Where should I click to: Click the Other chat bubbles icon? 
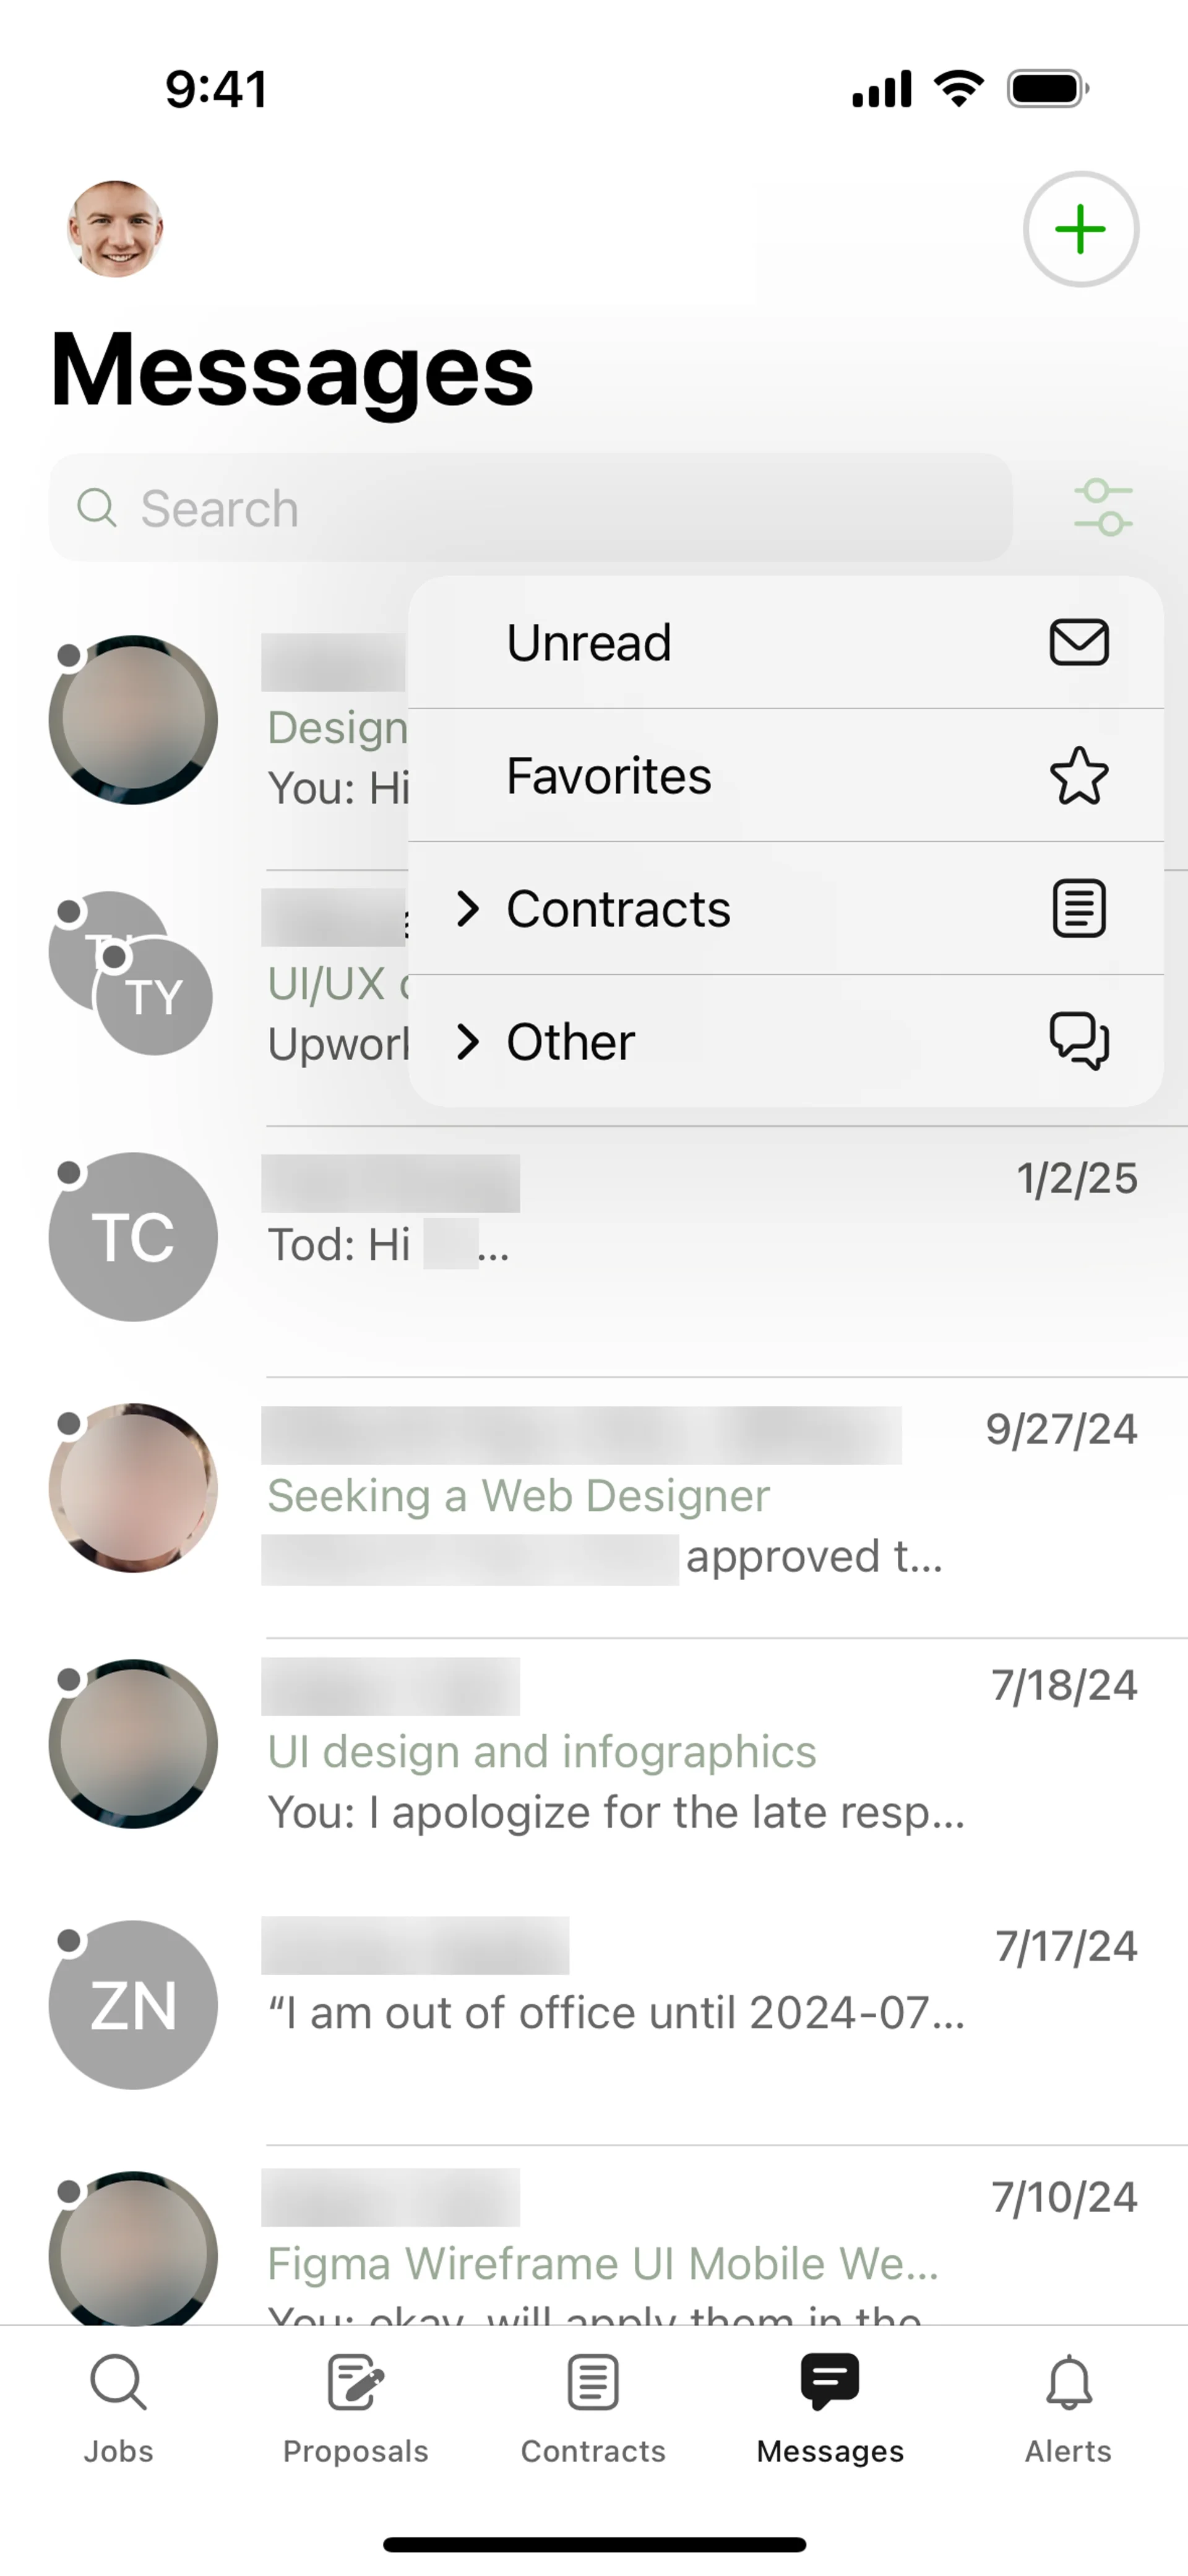(1078, 1041)
